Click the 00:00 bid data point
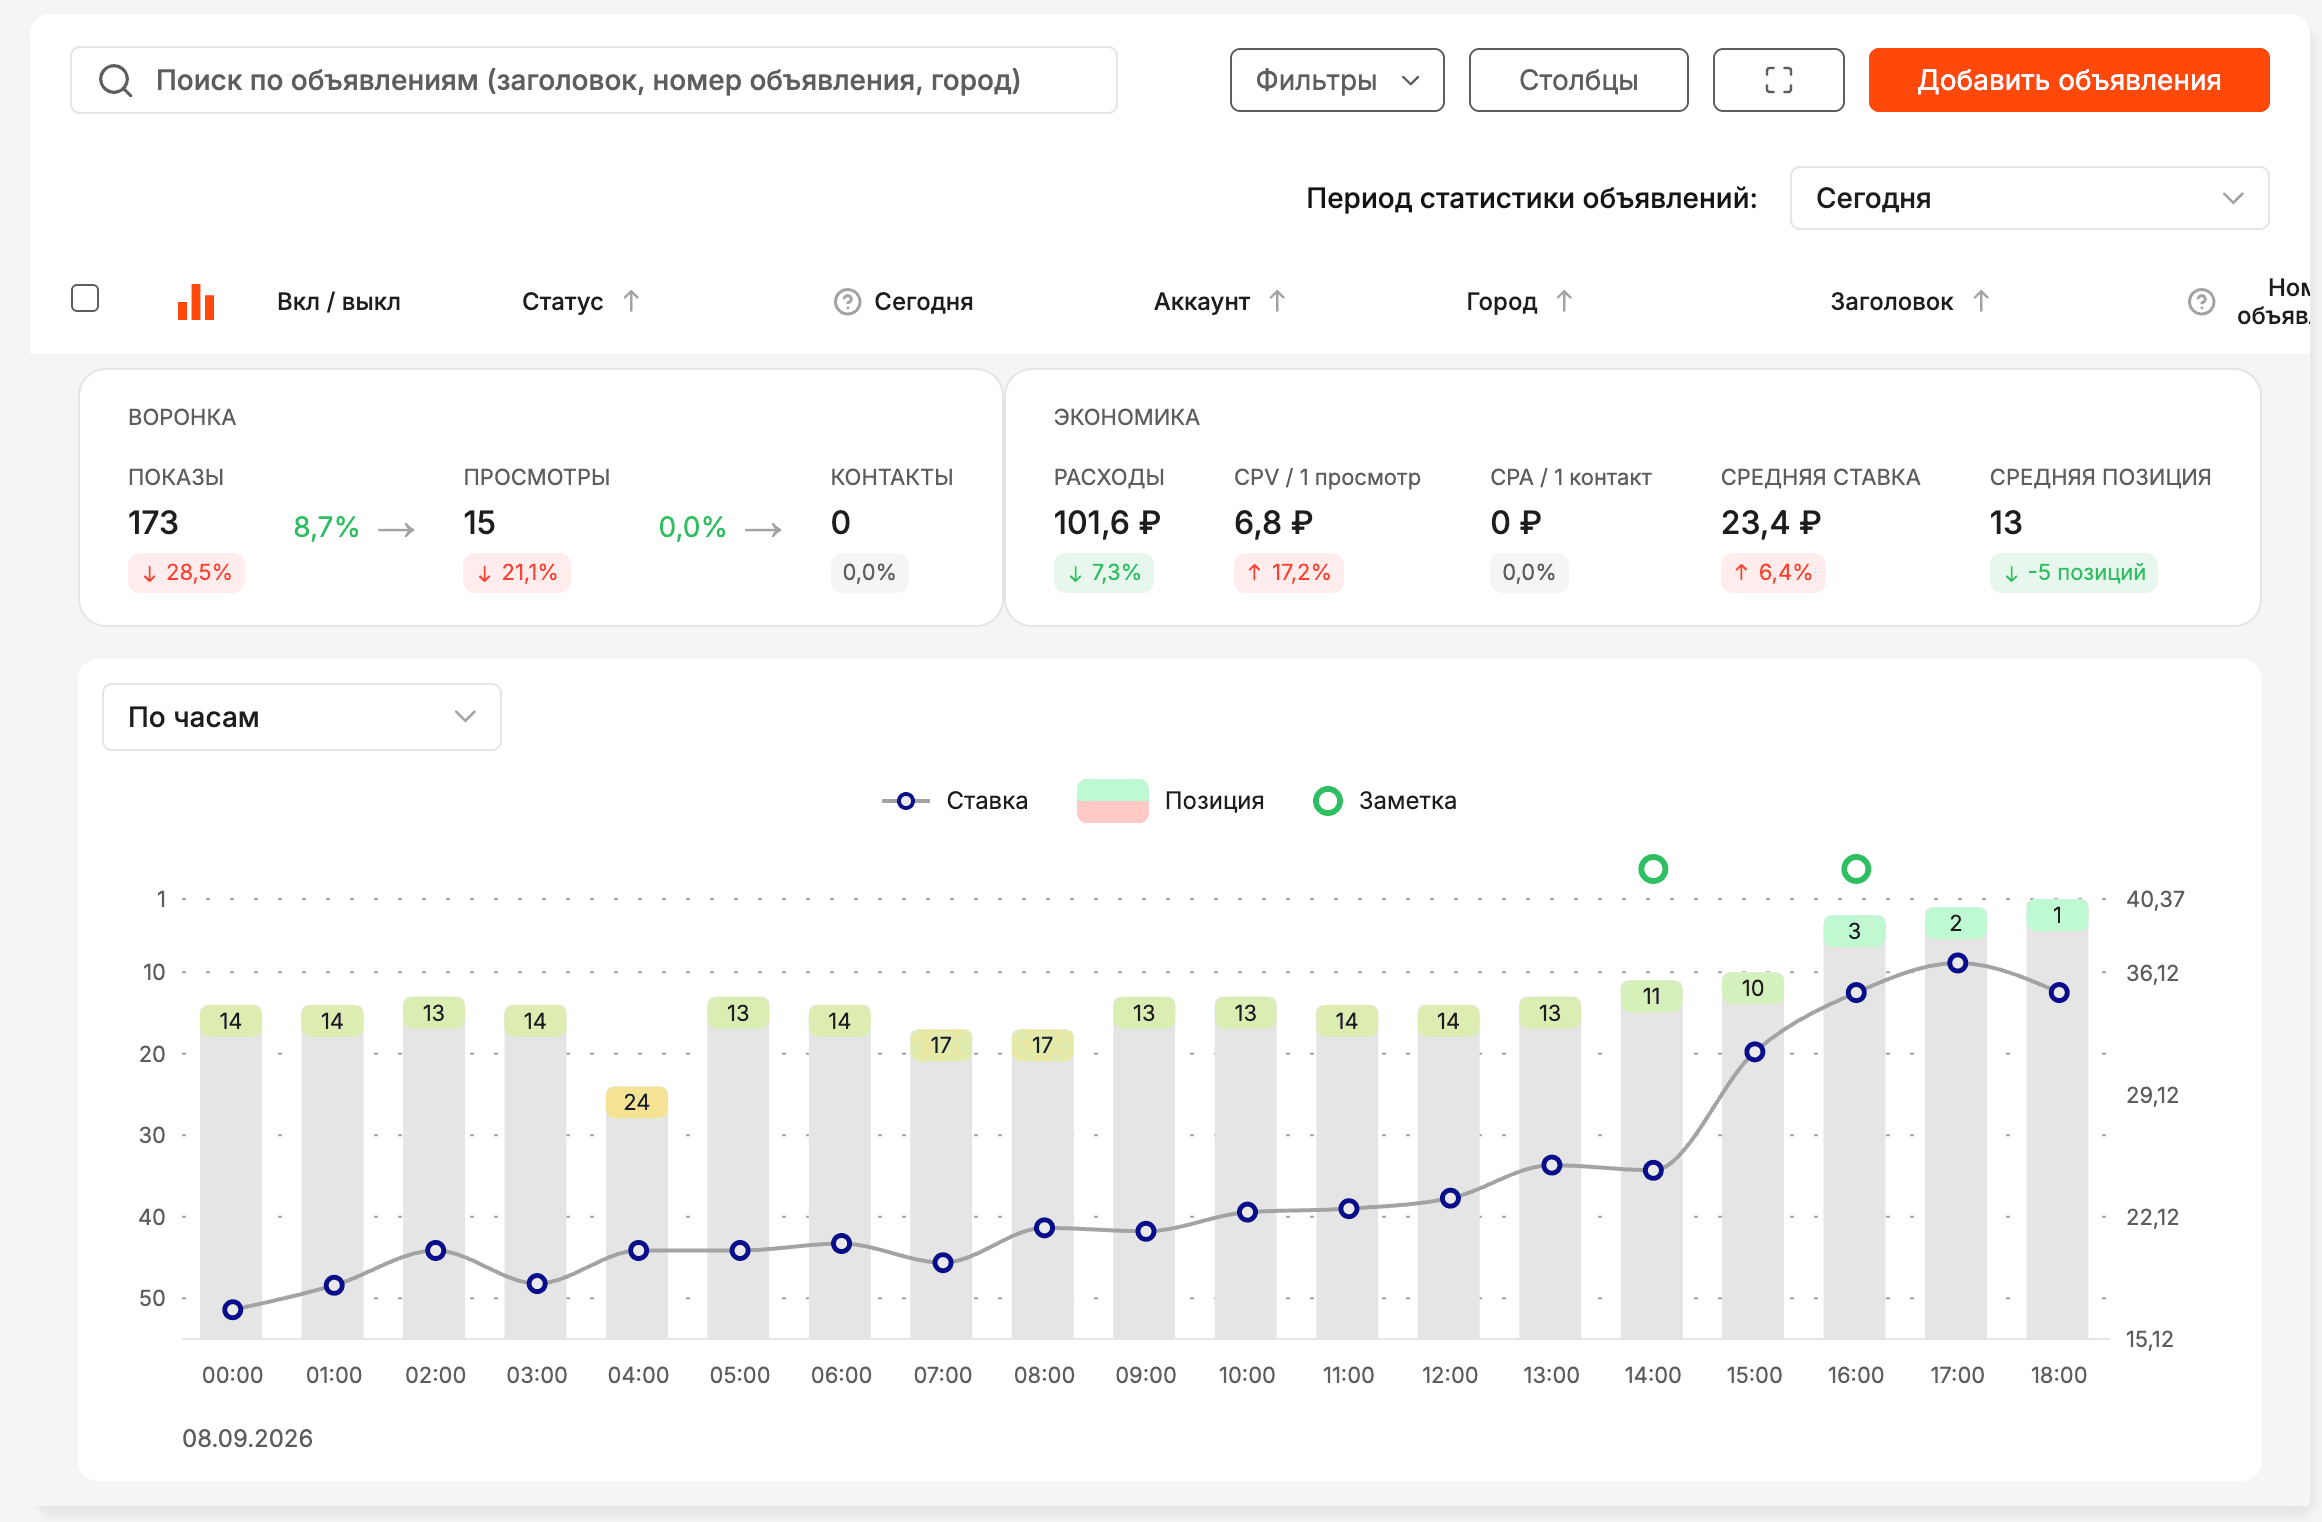Viewport: 2322px width, 1522px height. click(233, 1310)
